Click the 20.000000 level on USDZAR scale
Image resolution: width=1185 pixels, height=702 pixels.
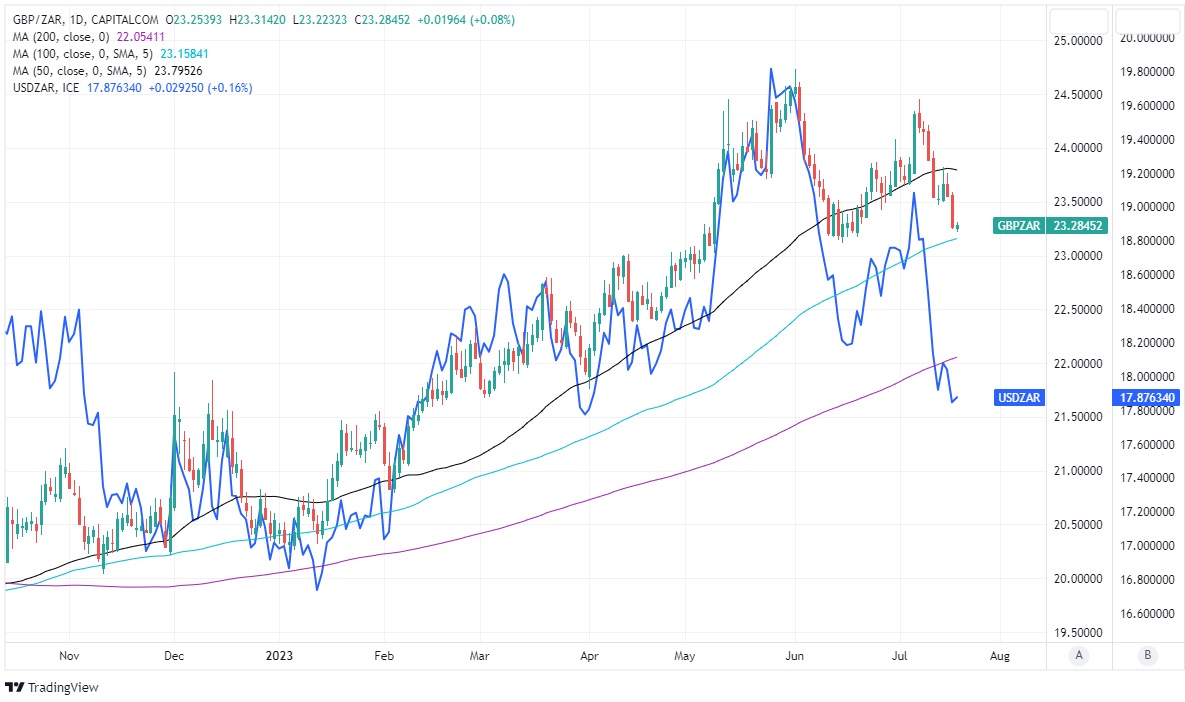pyautogui.click(x=1145, y=38)
